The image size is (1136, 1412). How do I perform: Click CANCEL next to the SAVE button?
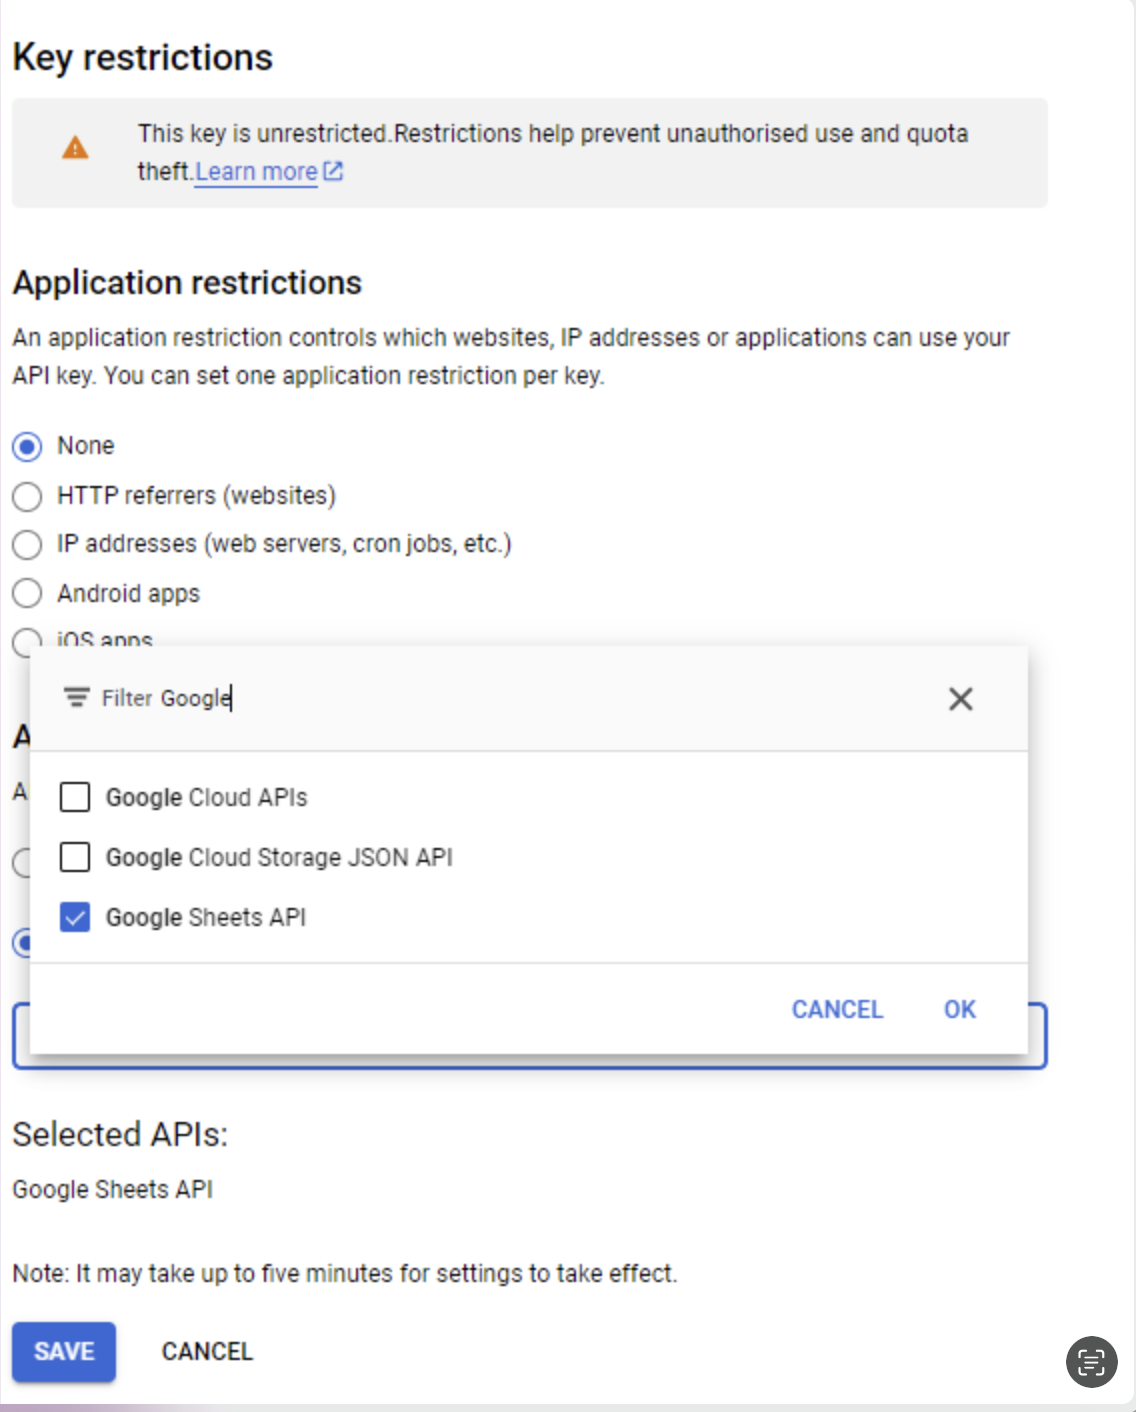pyautogui.click(x=207, y=1352)
